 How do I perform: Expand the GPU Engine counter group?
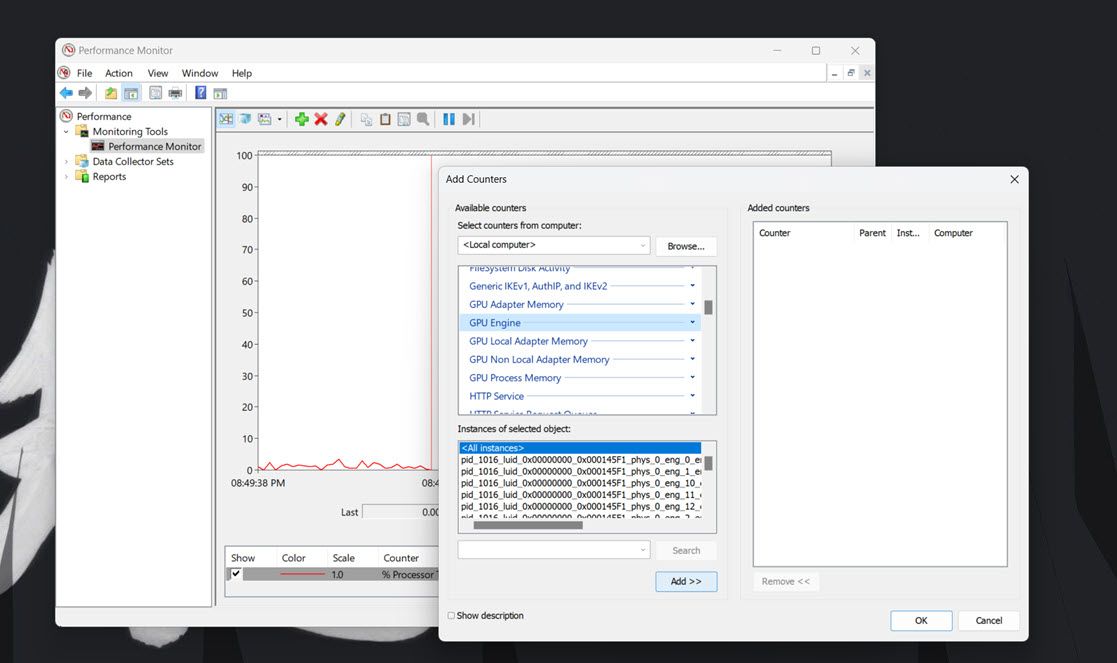(x=692, y=323)
